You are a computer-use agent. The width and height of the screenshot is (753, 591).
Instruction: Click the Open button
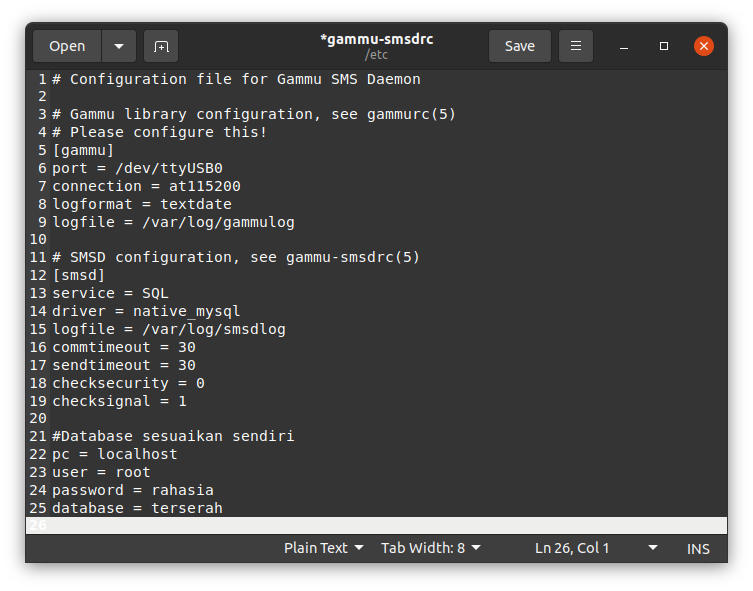[67, 46]
